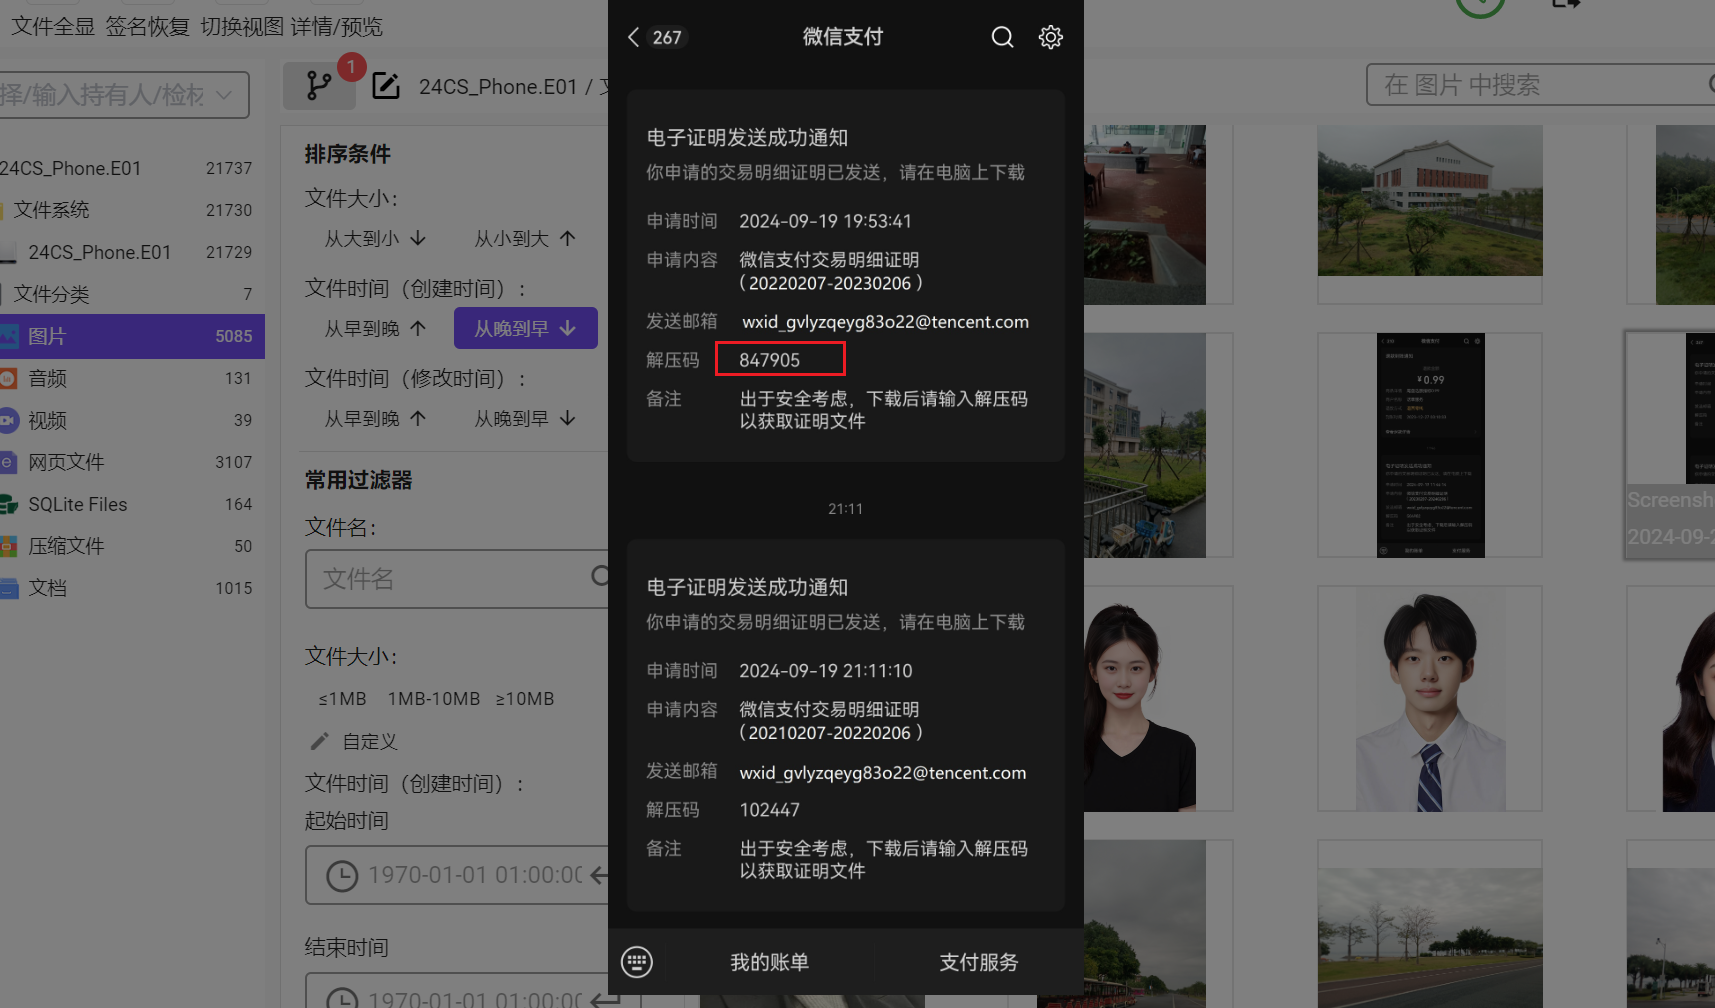Open 我的账单 in WeChat Pay footer

click(769, 962)
